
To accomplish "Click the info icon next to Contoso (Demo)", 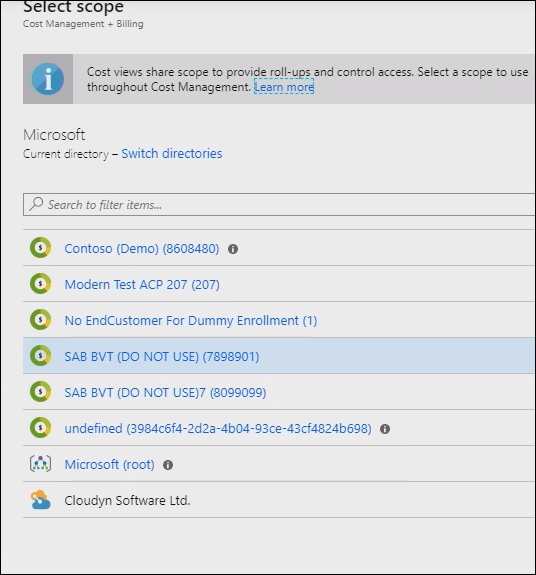I will [233, 249].
